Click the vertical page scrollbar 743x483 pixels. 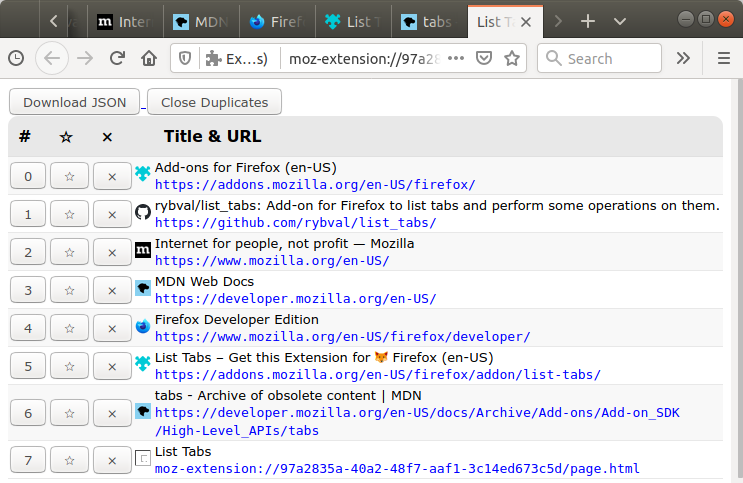(739, 280)
